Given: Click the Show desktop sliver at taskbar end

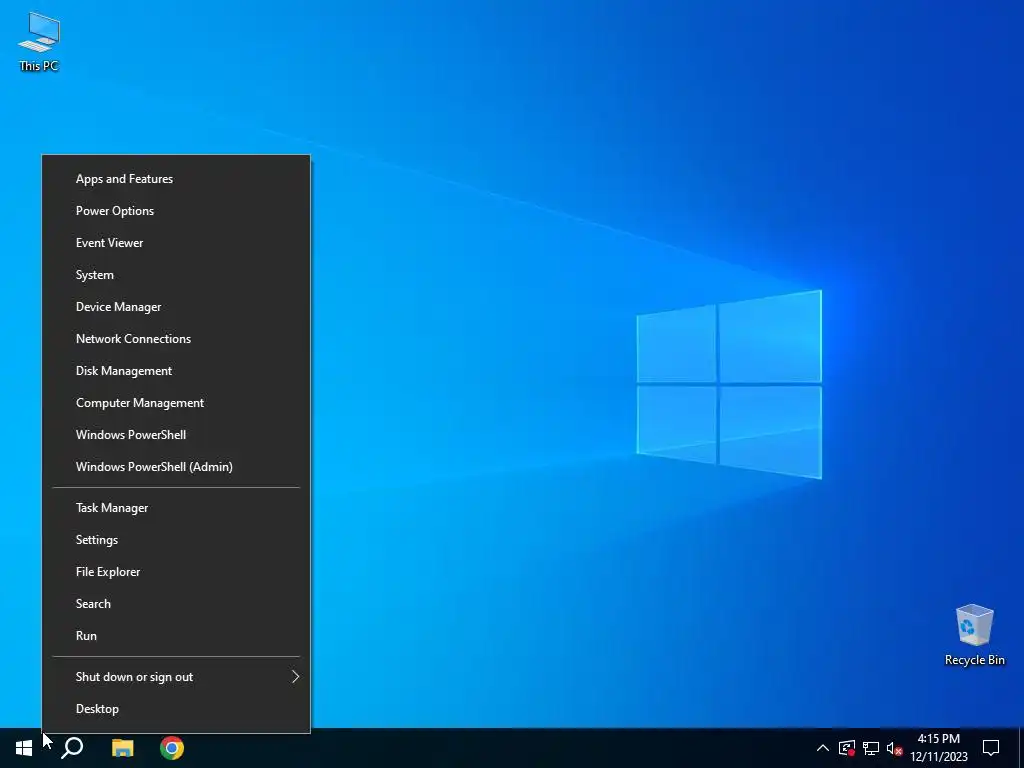Looking at the screenshot, I should click(x=1021, y=748).
